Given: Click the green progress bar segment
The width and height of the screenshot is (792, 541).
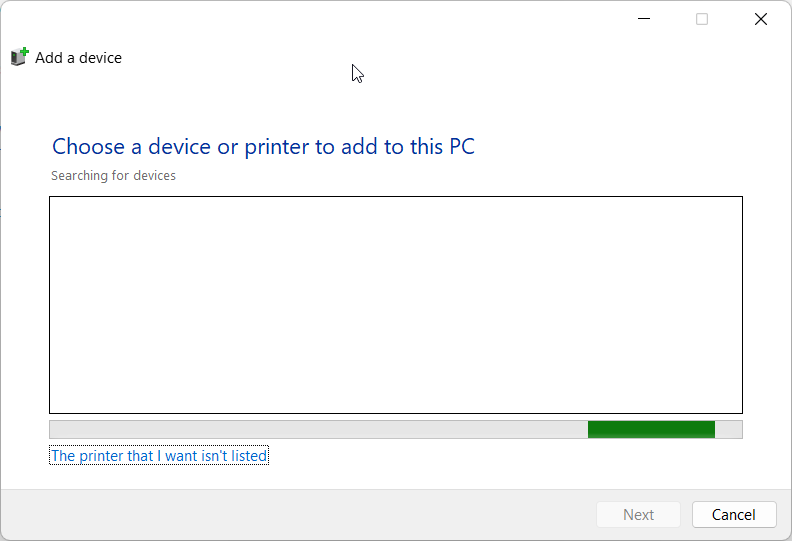Looking at the screenshot, I should (x=651, y=429).
